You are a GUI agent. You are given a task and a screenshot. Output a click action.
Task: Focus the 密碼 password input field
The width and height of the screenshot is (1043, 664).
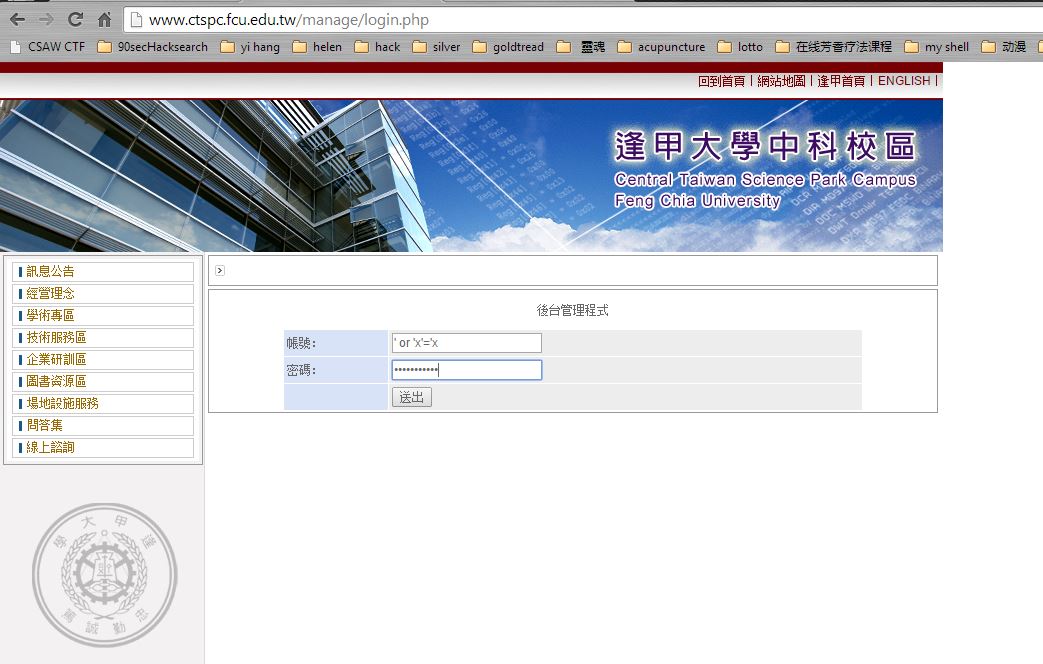coord(467,370)
